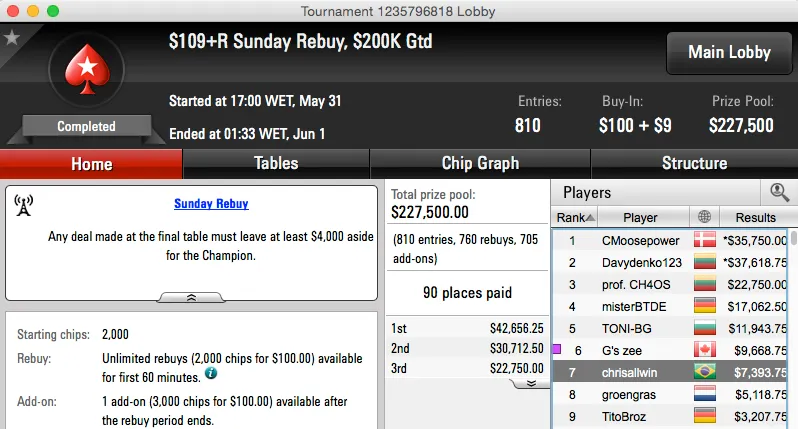Search players with the magnifier icon
Screen dimensions: 798x429
[x=779, y=192]
